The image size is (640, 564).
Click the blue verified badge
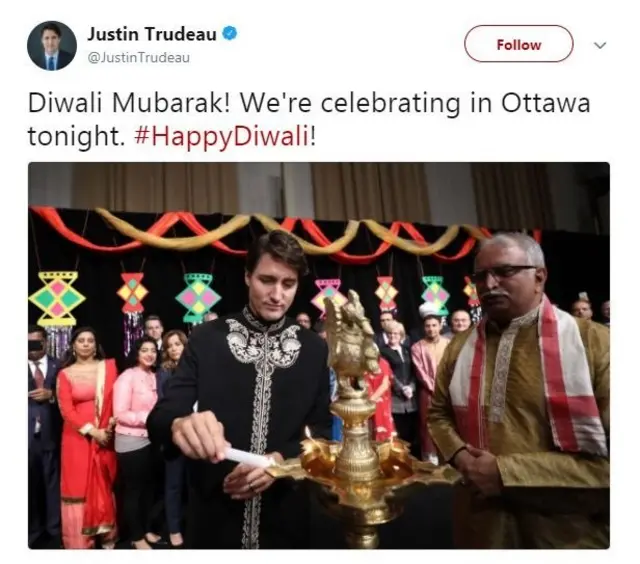[x=230, y=33]
